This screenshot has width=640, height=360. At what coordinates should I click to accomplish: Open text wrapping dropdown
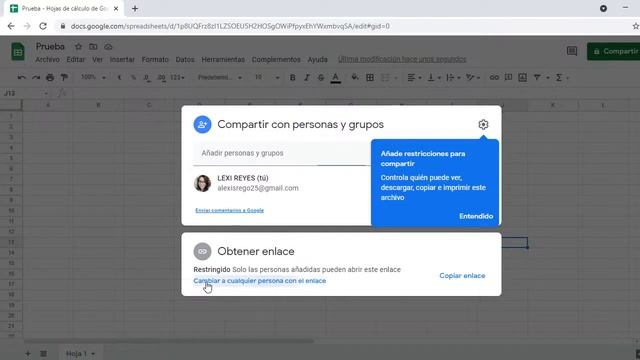tap(453, 78)
